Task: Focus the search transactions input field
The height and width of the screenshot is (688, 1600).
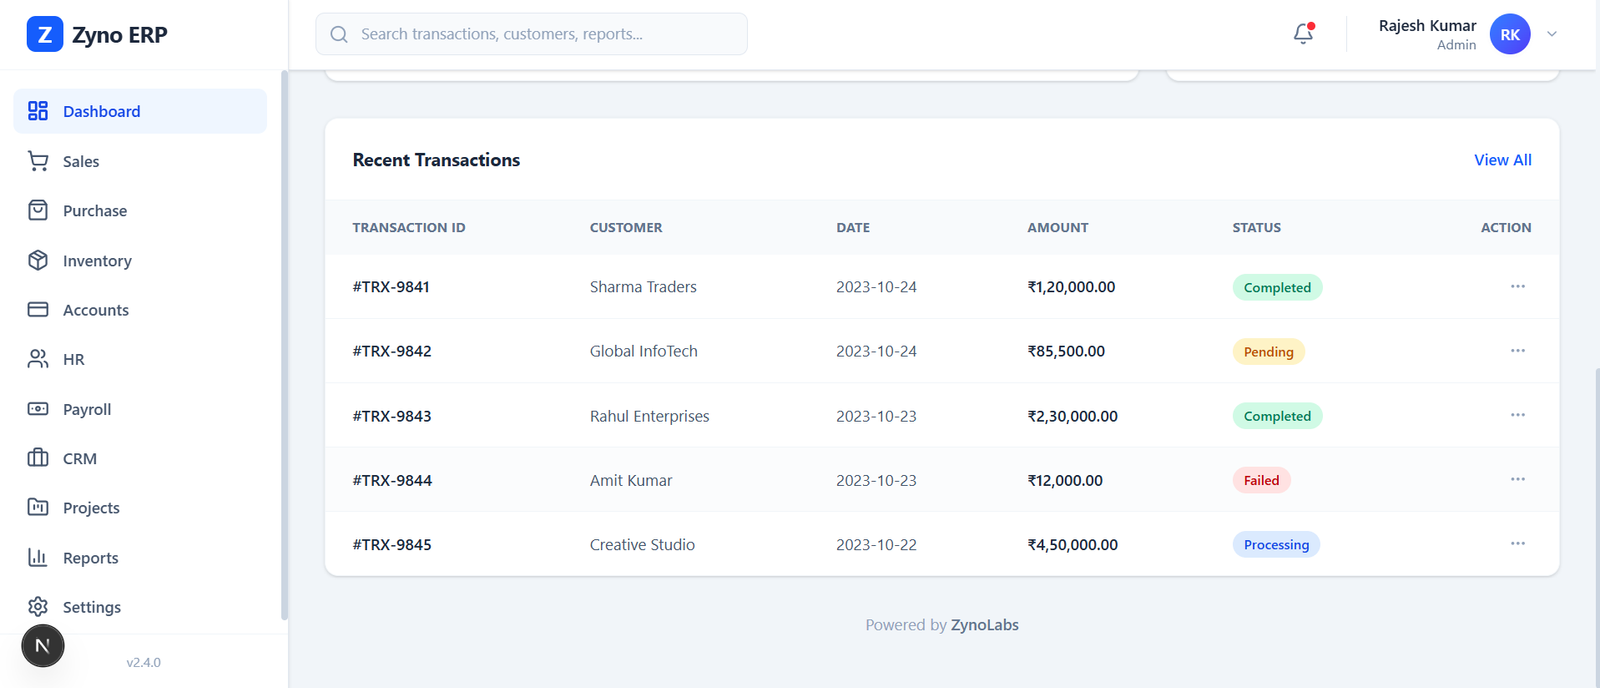Action: pos(545,34)
